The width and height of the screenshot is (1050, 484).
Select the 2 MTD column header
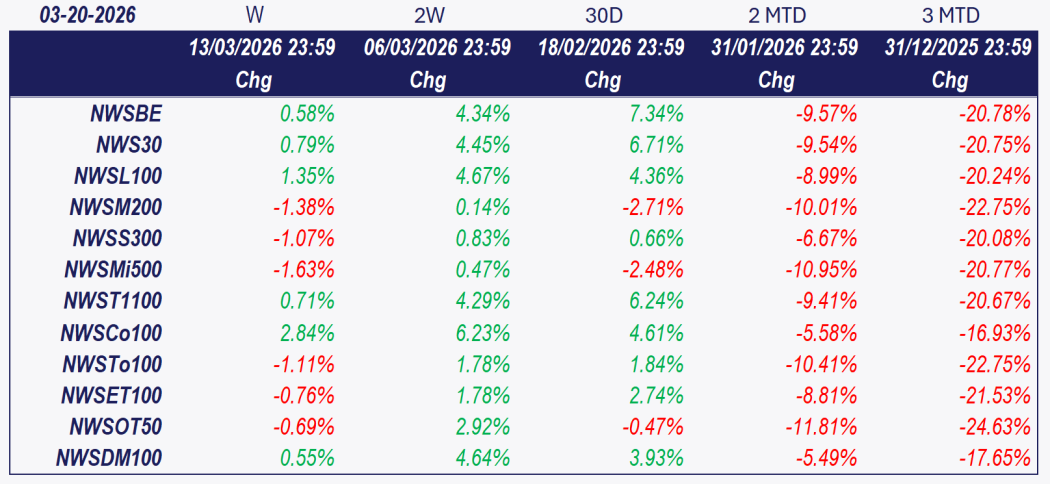click(776, 15)
